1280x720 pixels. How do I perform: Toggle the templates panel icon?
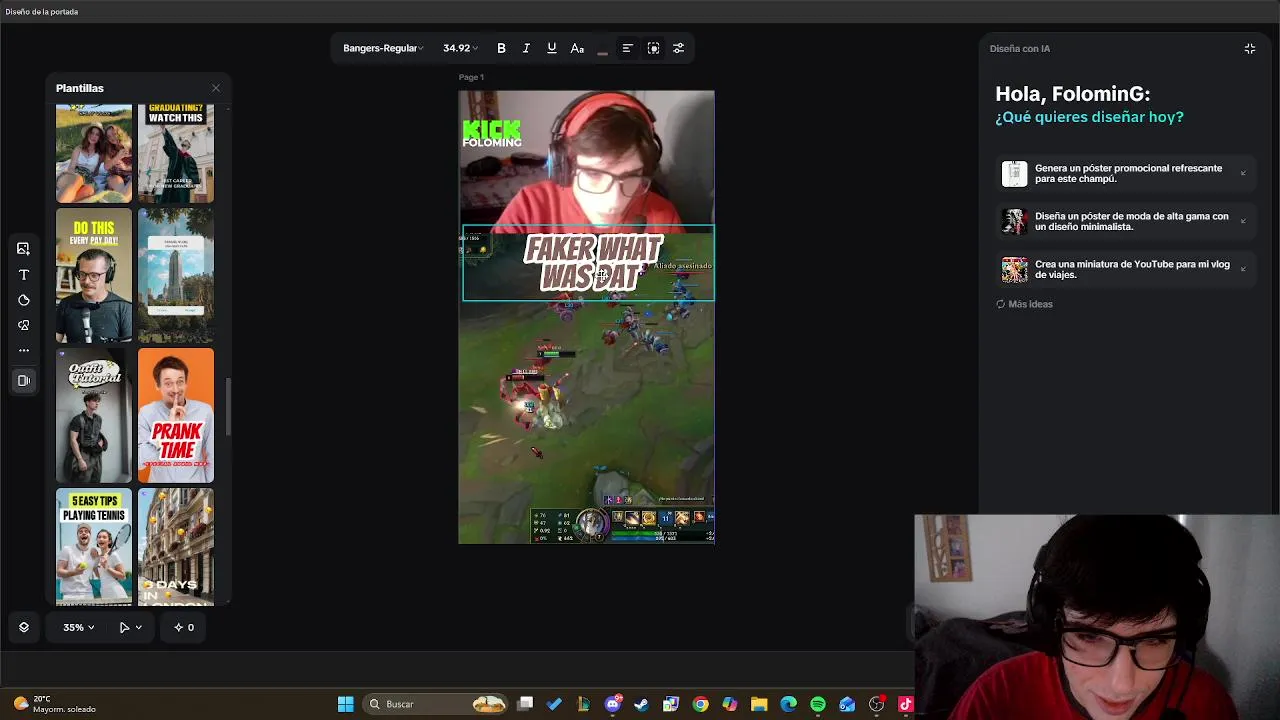[x=24, y=380]
